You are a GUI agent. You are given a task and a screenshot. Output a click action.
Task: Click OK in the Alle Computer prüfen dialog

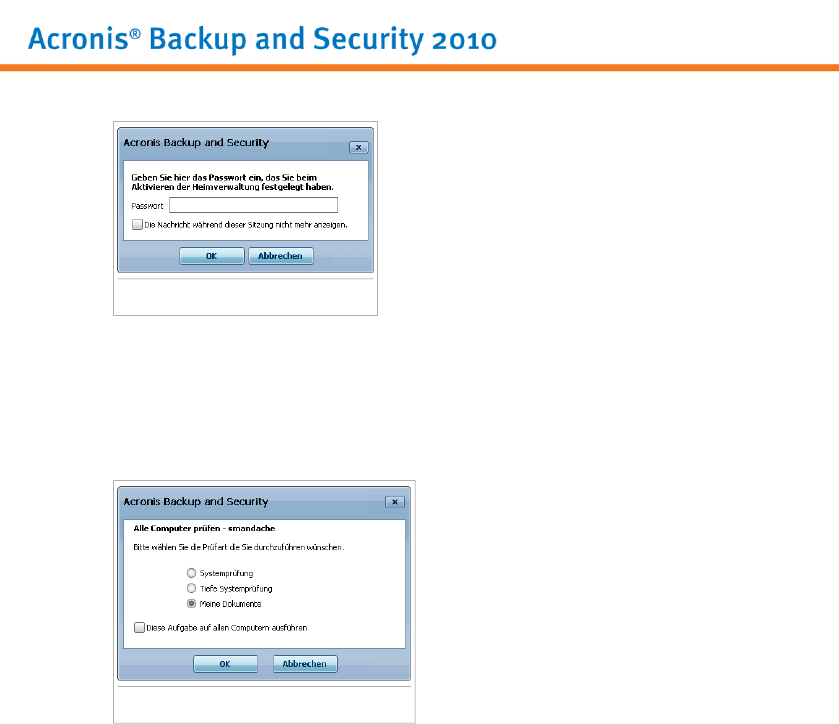[x=225, y=664]
